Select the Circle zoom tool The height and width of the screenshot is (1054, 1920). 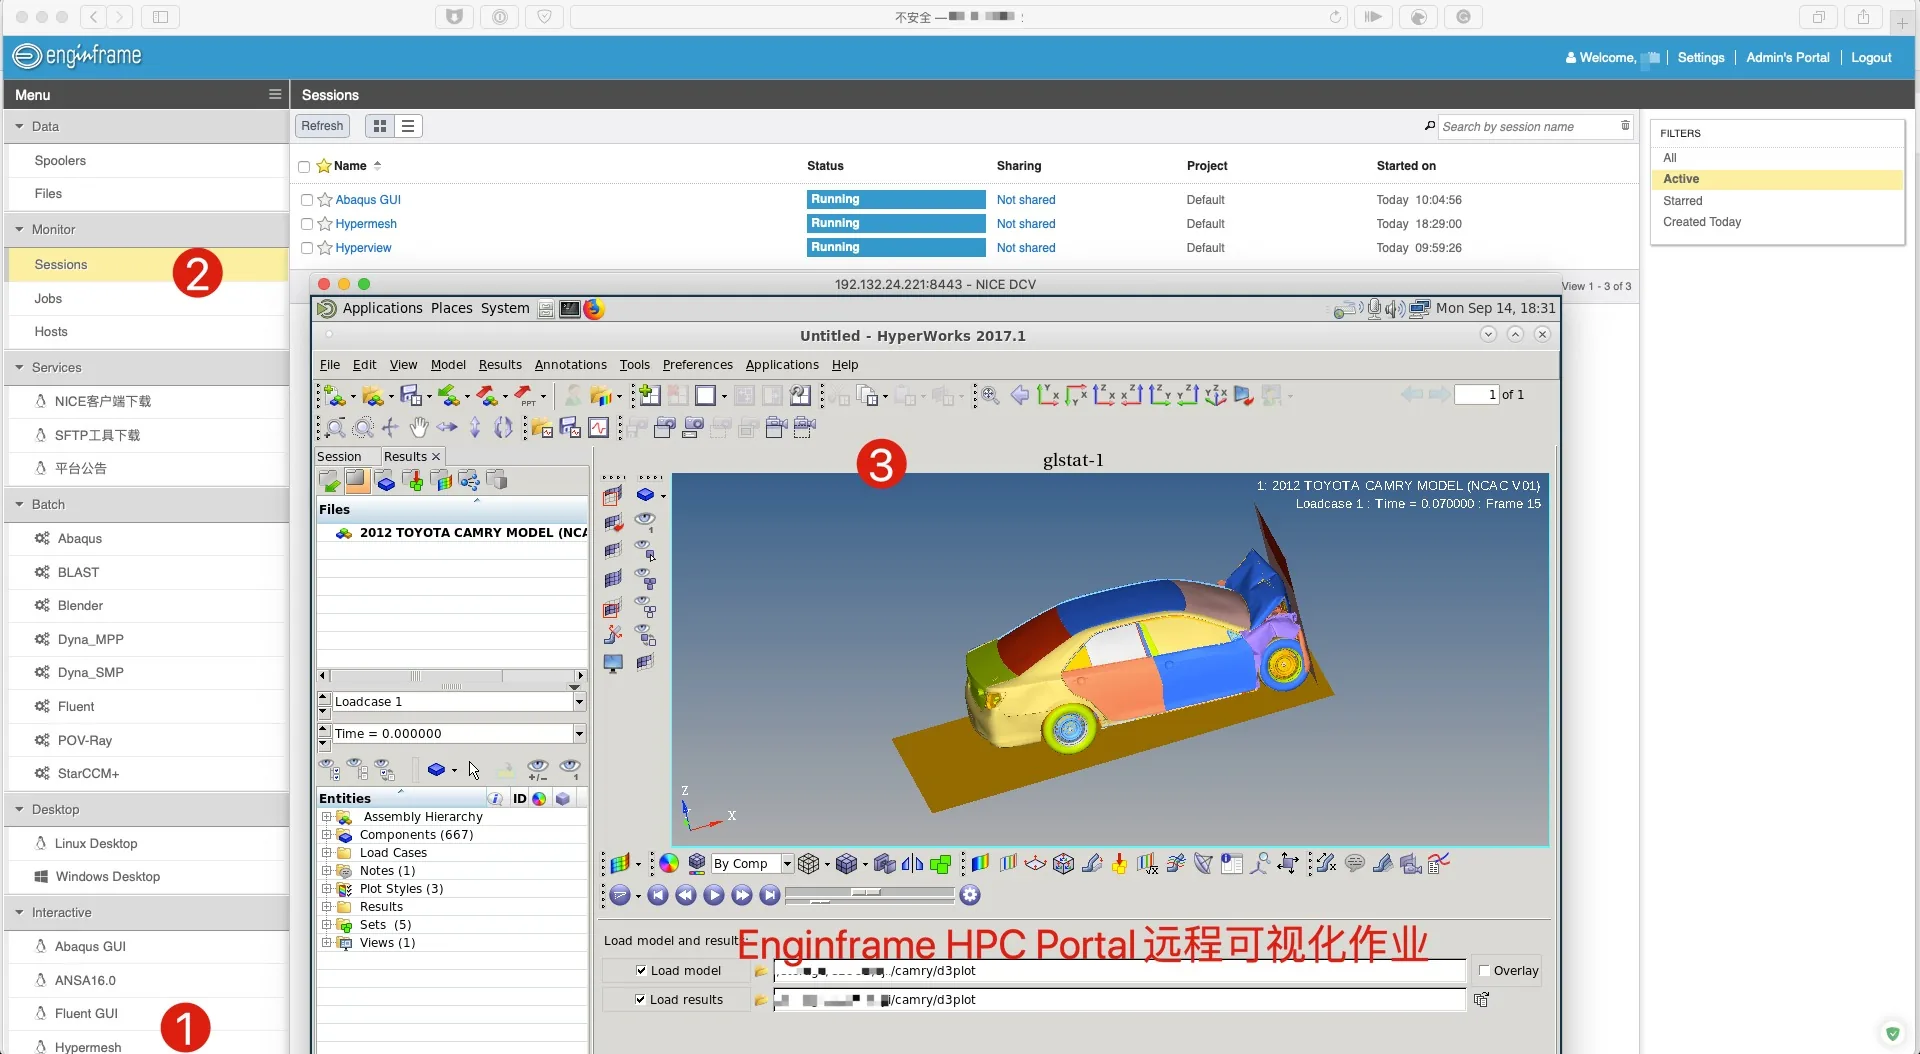point(364,428)
